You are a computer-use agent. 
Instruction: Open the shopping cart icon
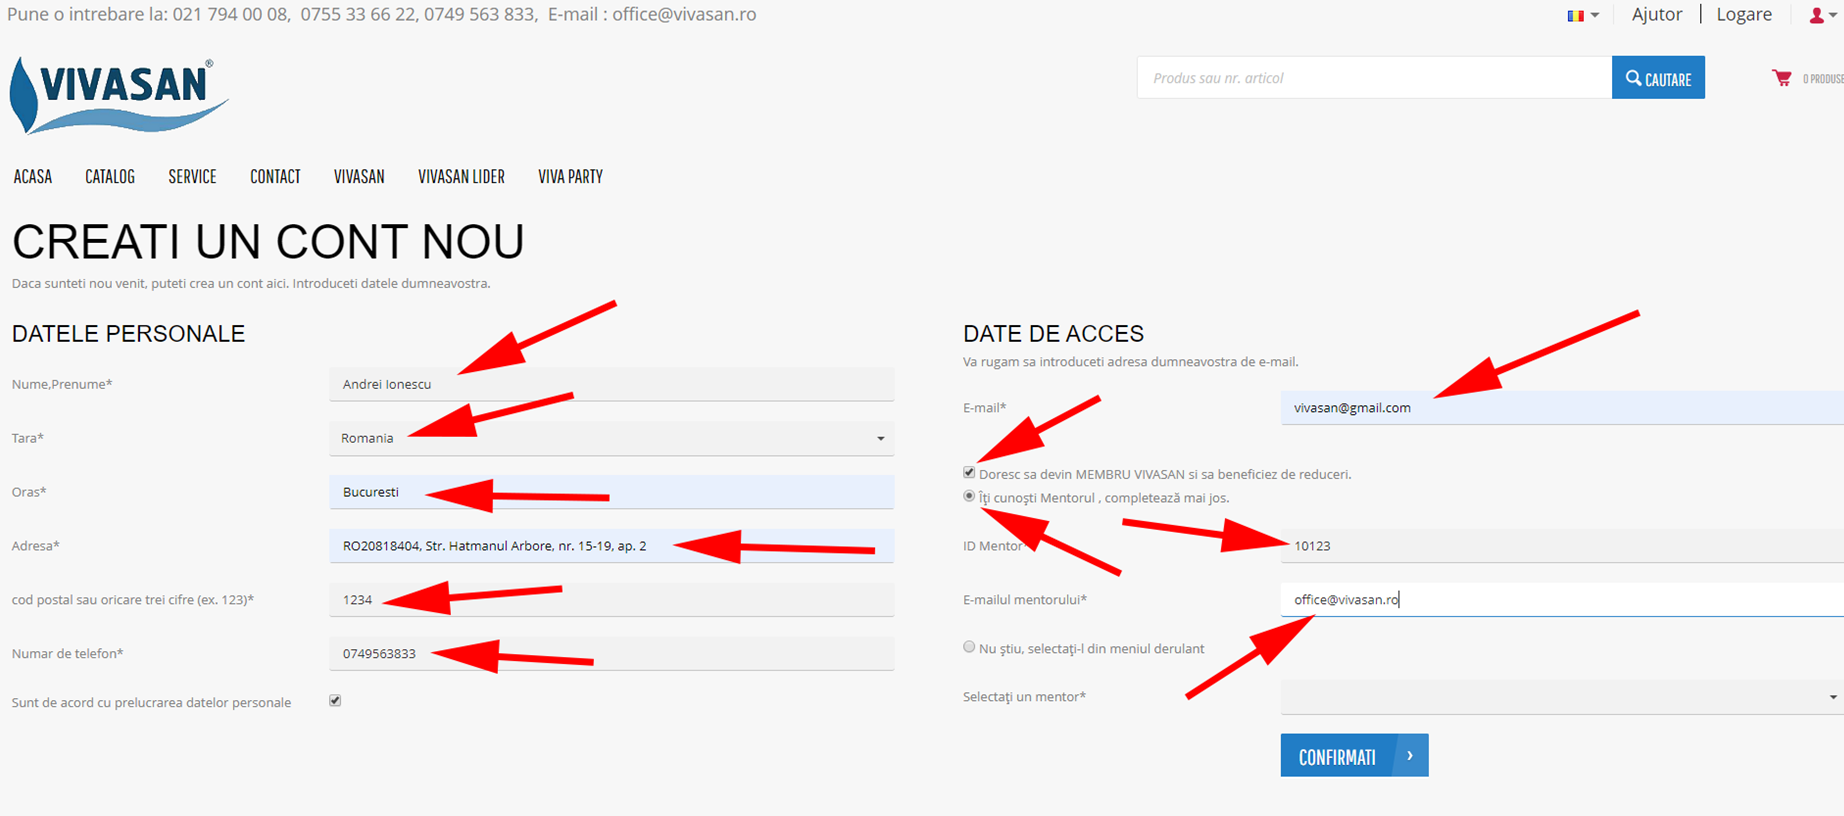pyautogui.click(x=1781, y=78)
